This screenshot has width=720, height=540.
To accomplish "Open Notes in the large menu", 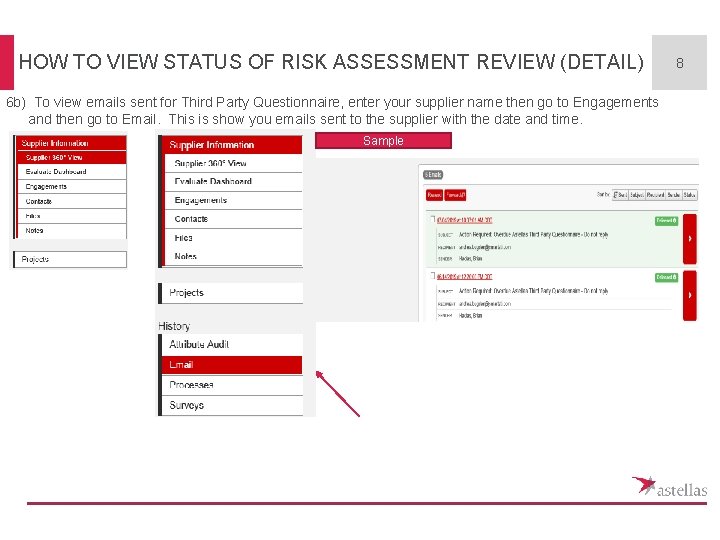I will pos(233,256).
